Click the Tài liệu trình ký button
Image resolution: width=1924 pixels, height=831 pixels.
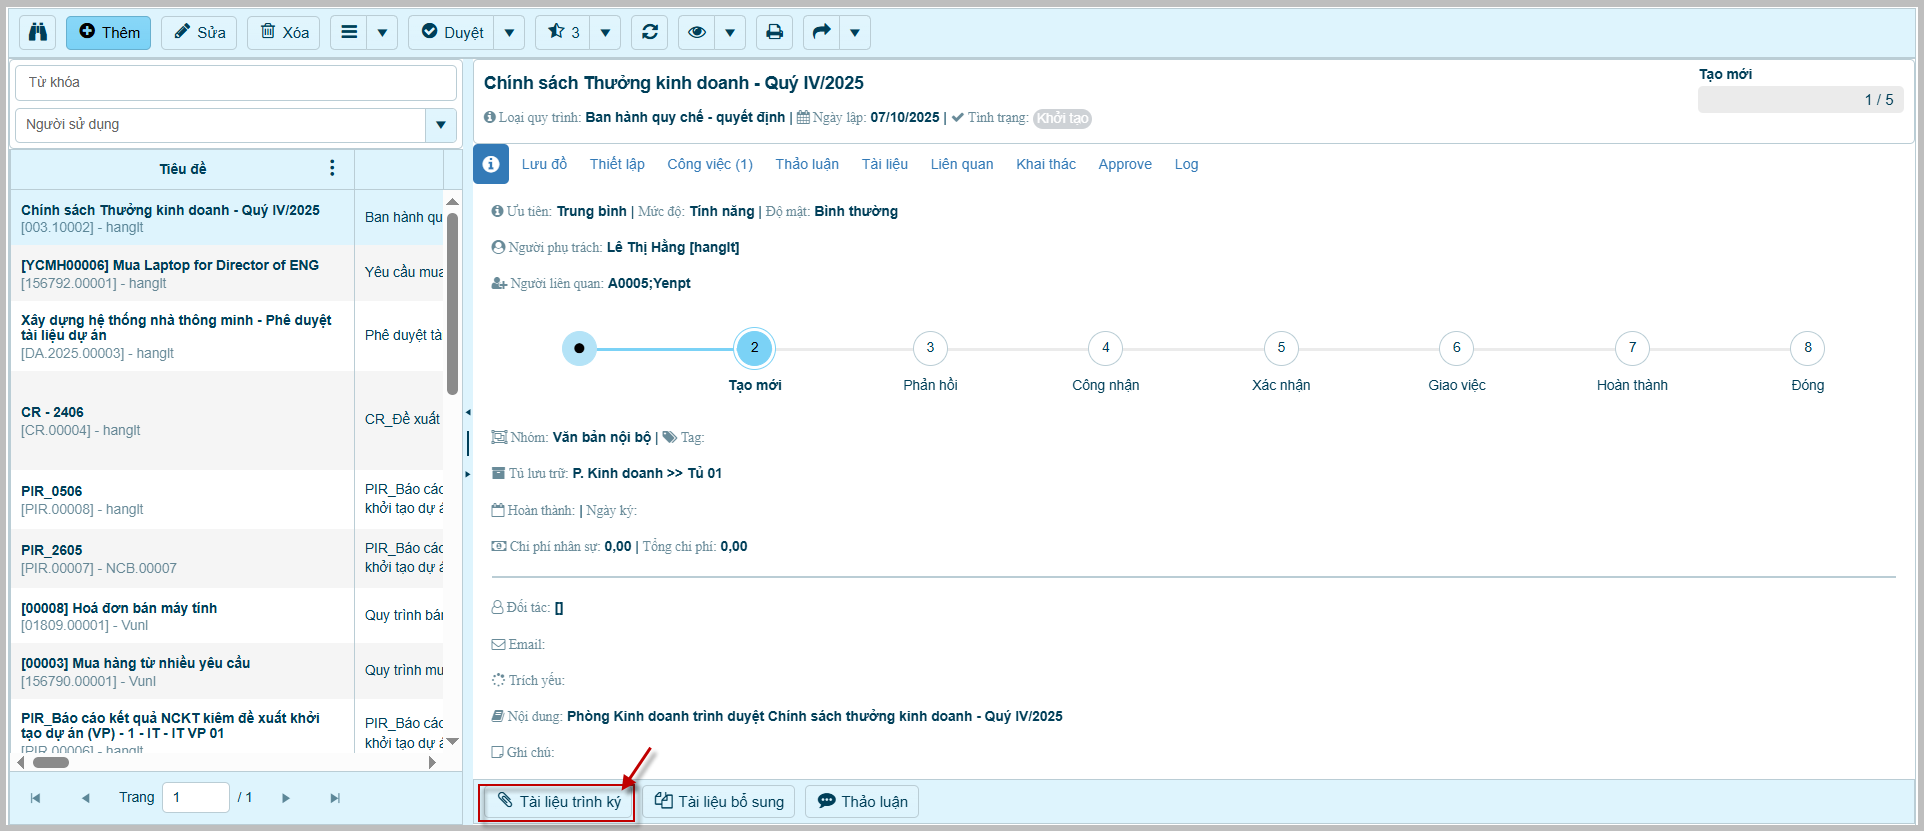(x=557, y=801)
